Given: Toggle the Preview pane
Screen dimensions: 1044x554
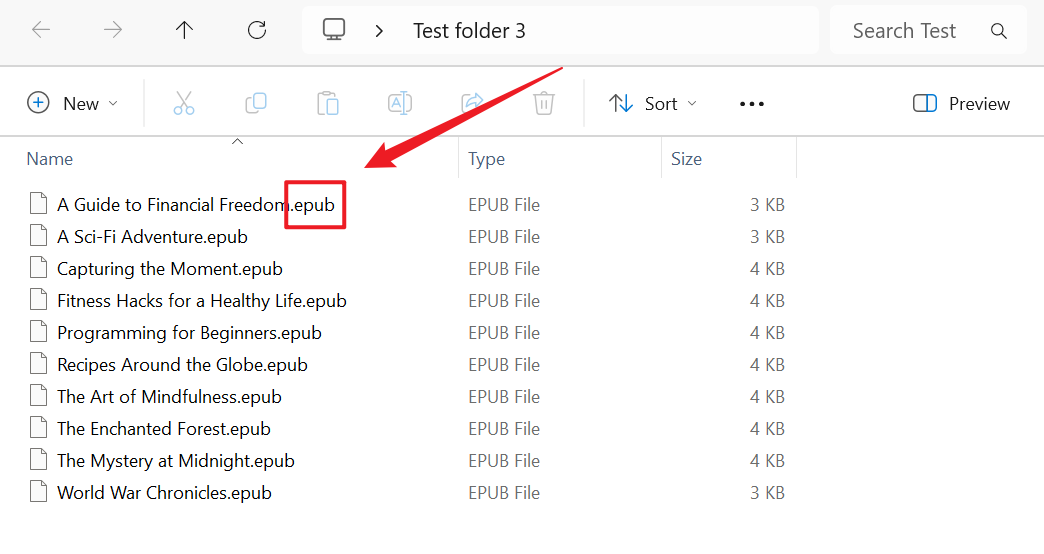Looking at the screenshot, I should 961,103.
